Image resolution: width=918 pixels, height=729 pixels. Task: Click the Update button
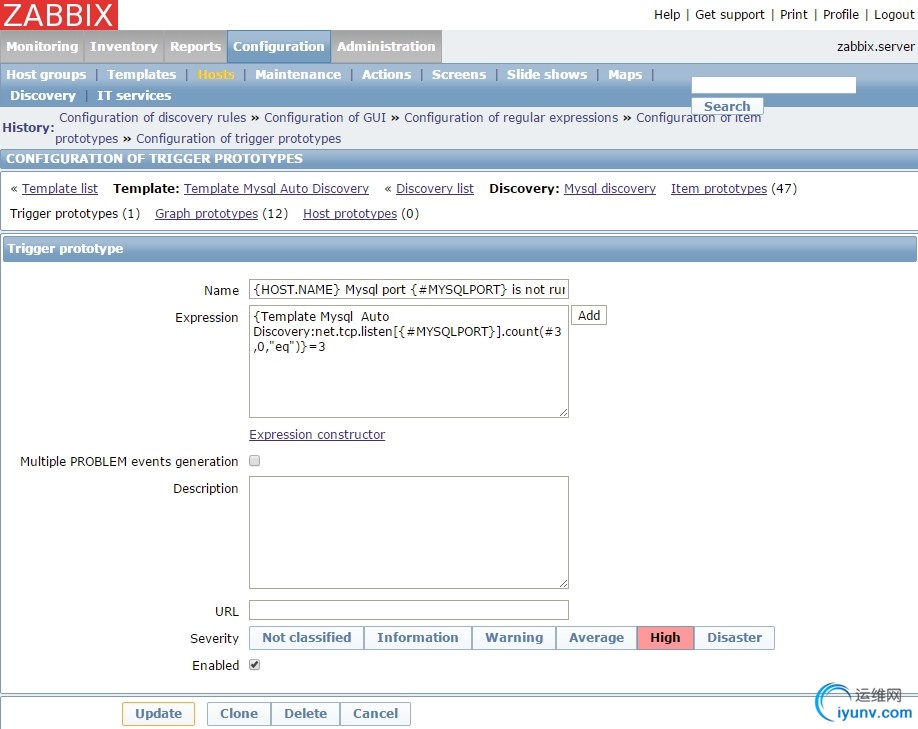159,714
